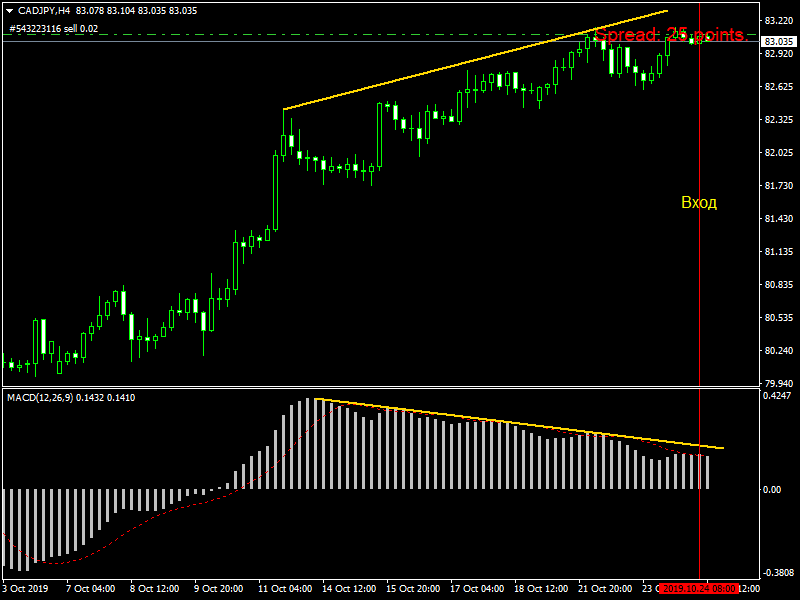The image size is (800, 600).
Task: Click time axis label 21 Oct 20:00
Action: [x=605, y=589]
